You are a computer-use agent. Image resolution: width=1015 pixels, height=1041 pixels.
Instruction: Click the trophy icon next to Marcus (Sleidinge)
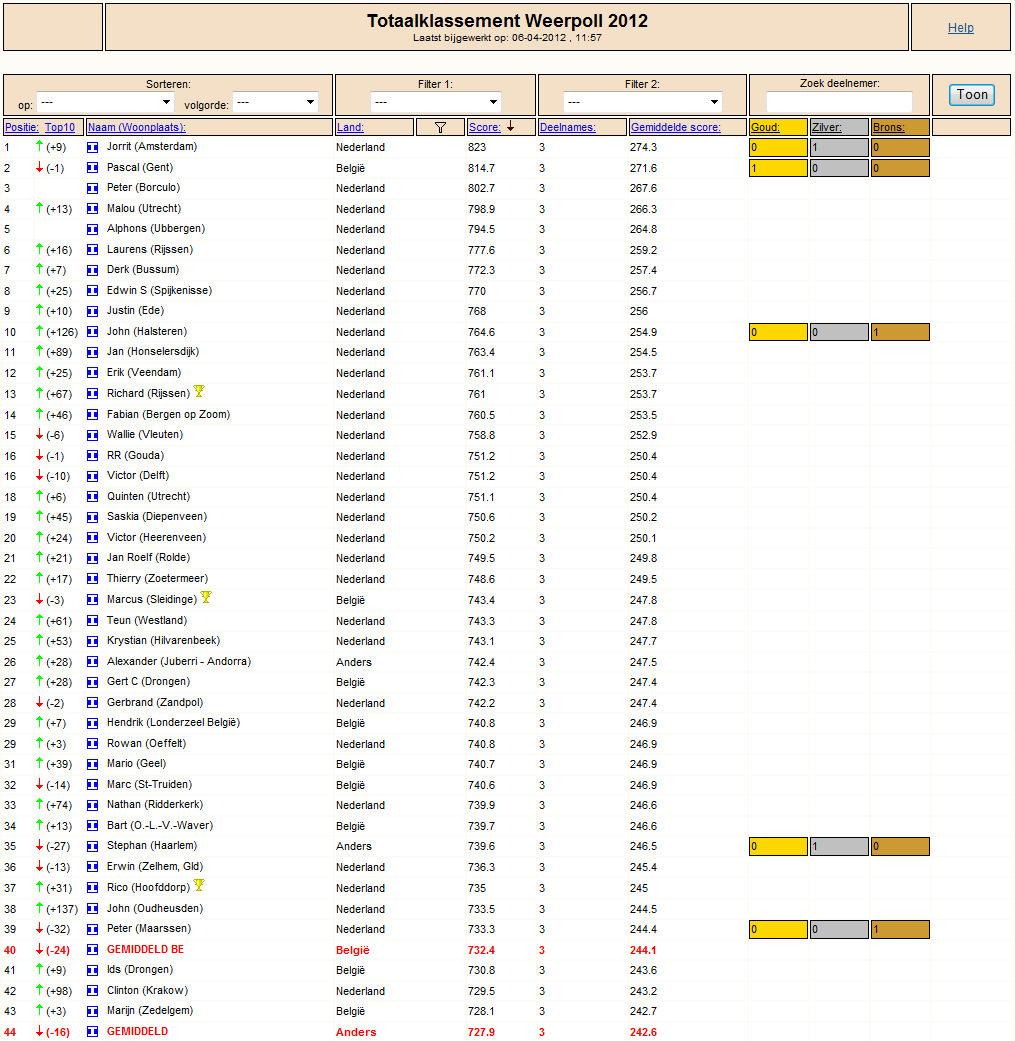pyautogui.click(x=206, y=597)
